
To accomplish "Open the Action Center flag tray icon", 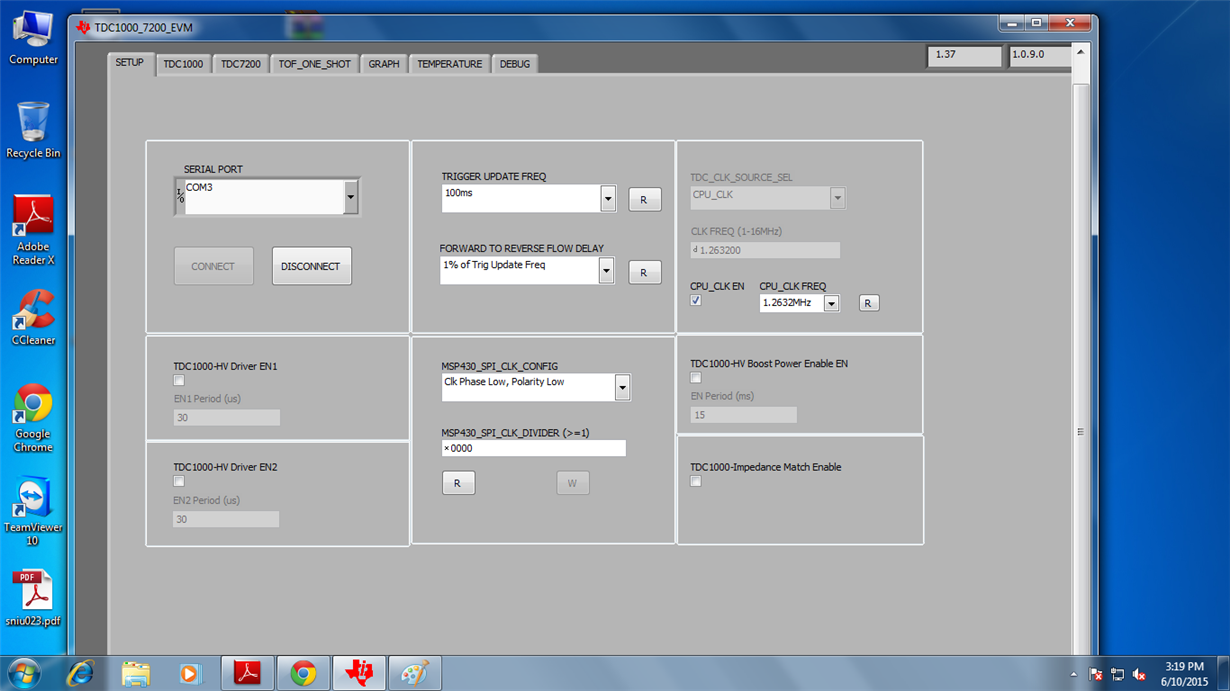I will (x=1096, y=674).
